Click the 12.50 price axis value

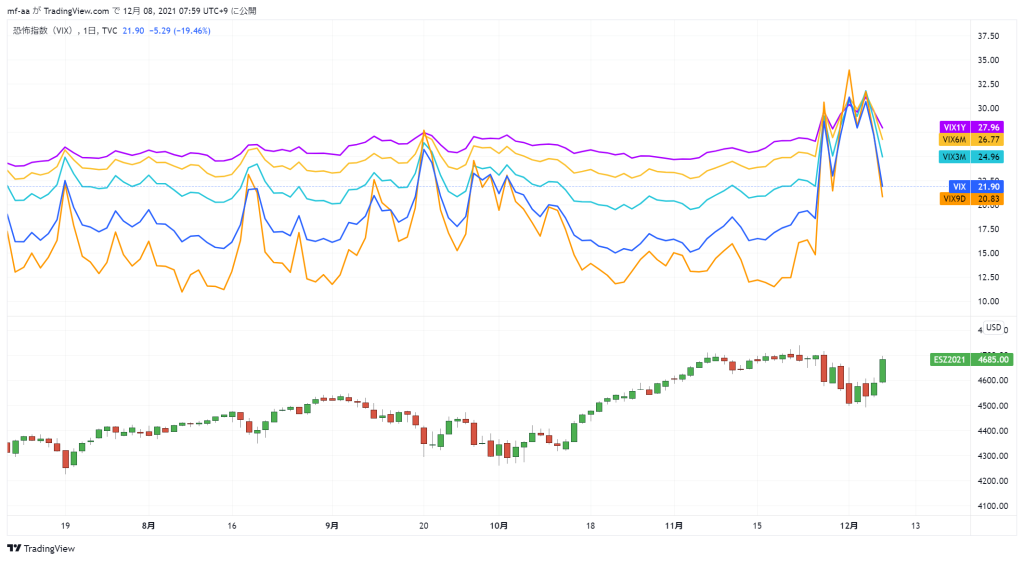988,278
